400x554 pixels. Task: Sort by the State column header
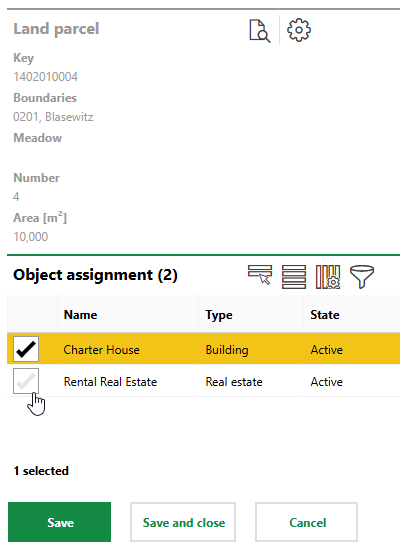325,314
